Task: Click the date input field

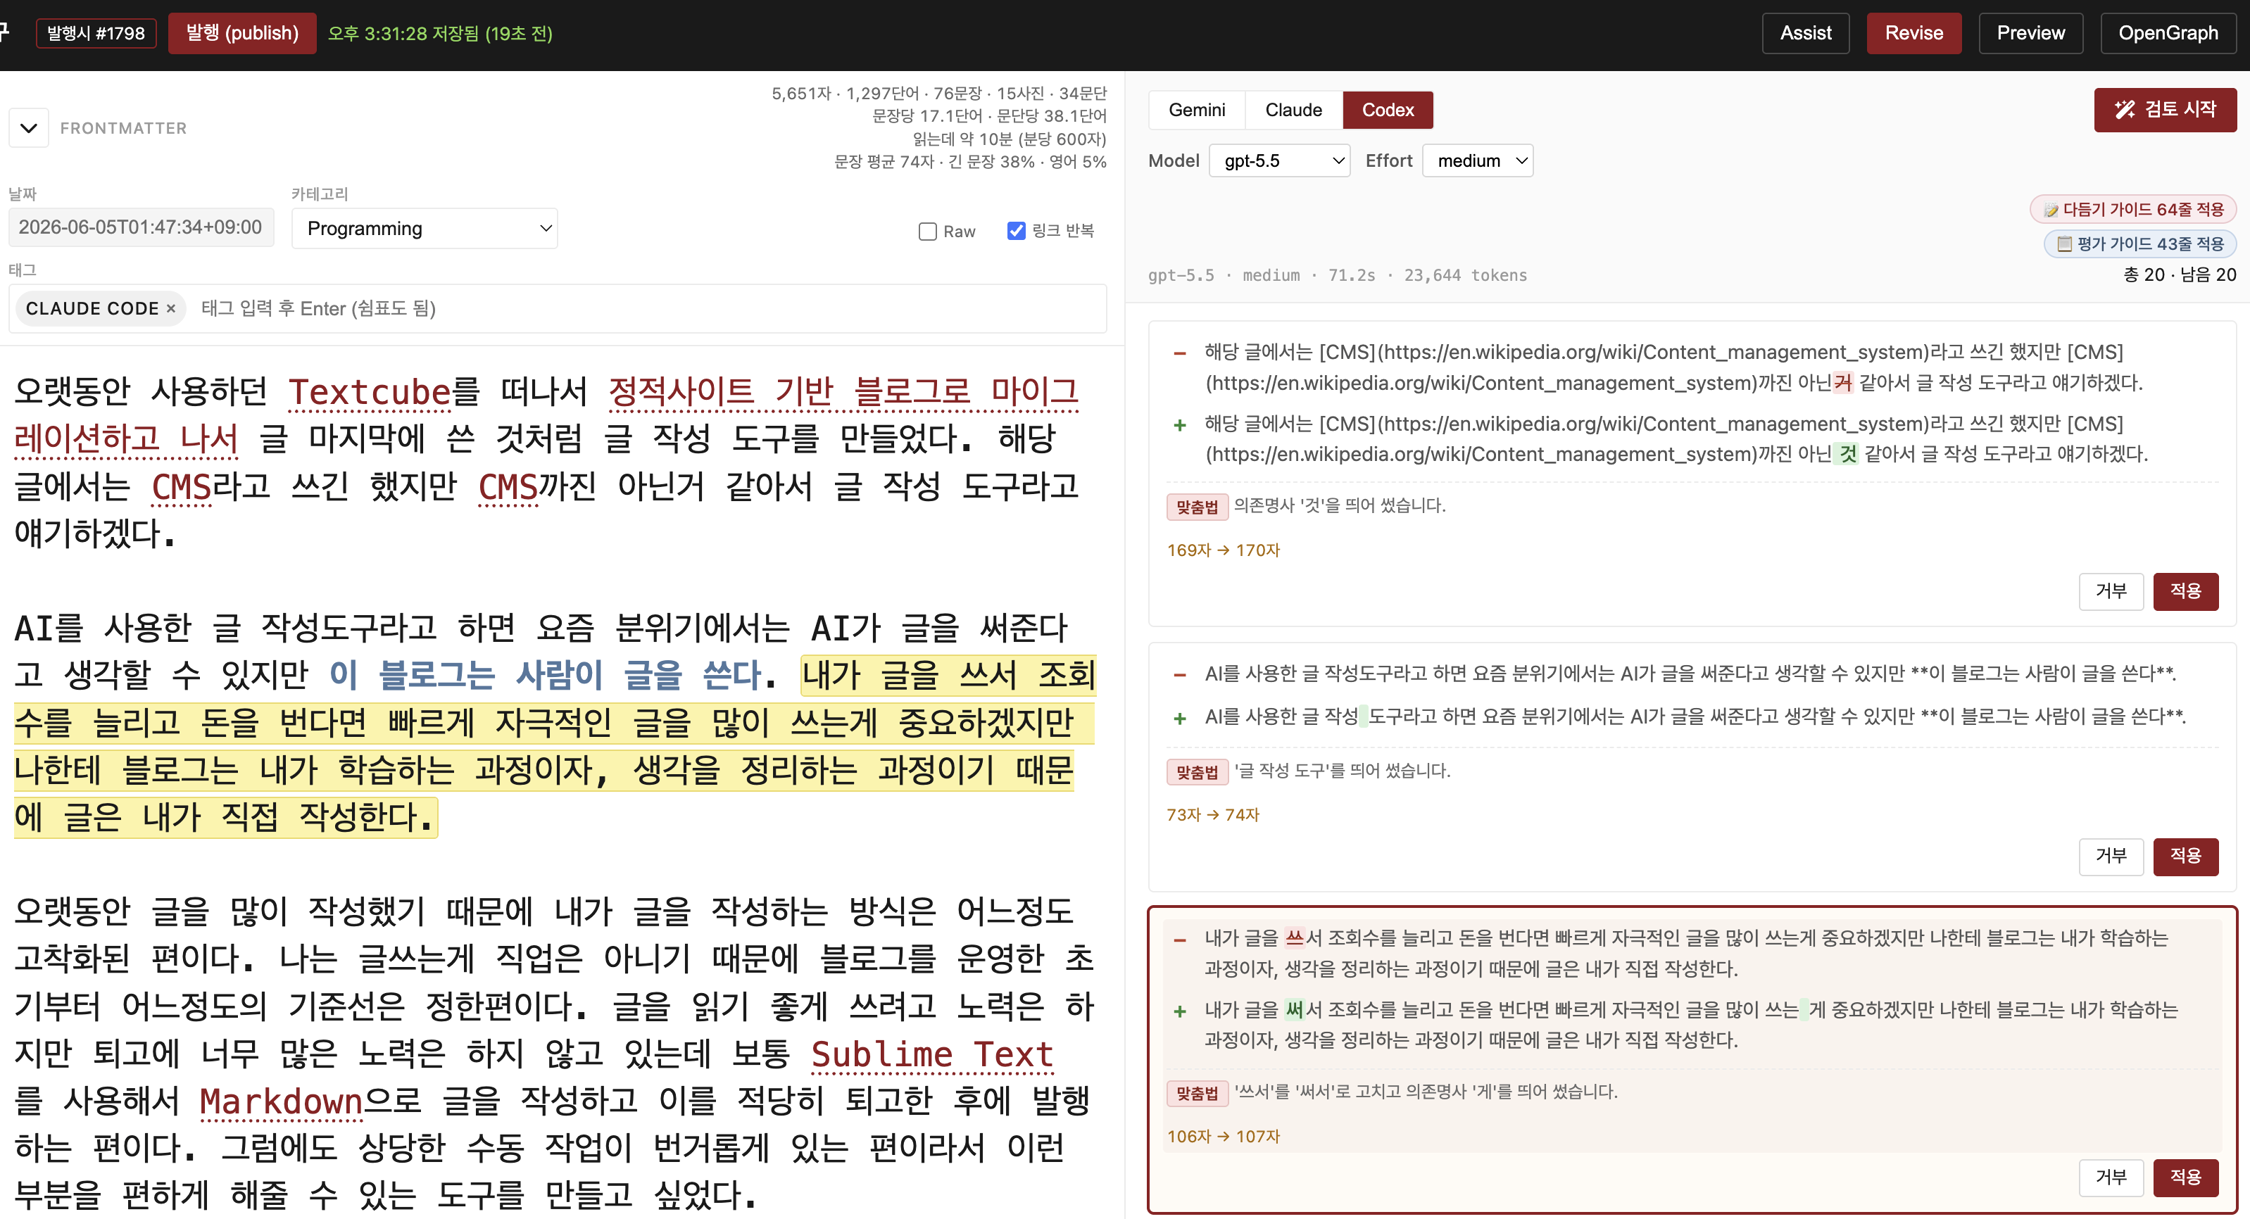Action: [x=141, y=228]
